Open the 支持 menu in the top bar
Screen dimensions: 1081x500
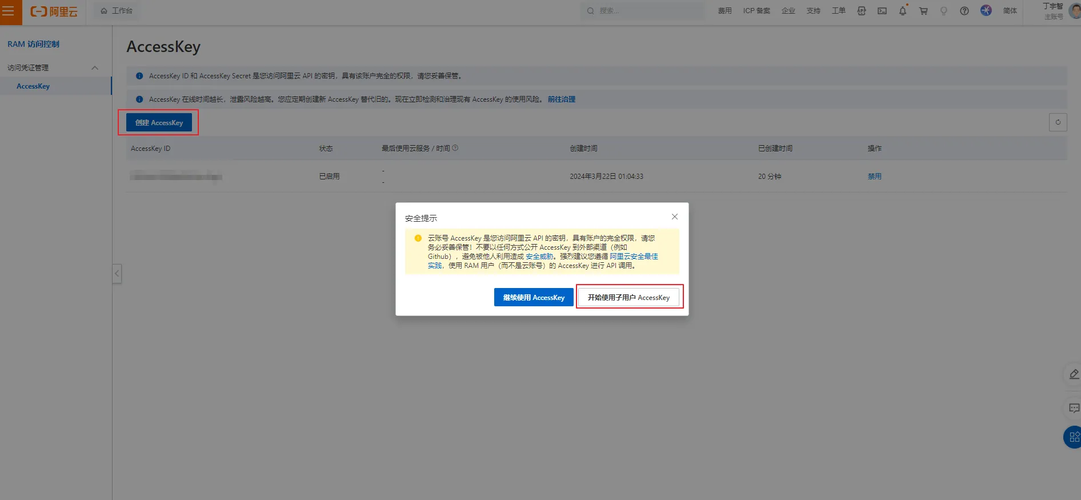(x=814, y=11)
